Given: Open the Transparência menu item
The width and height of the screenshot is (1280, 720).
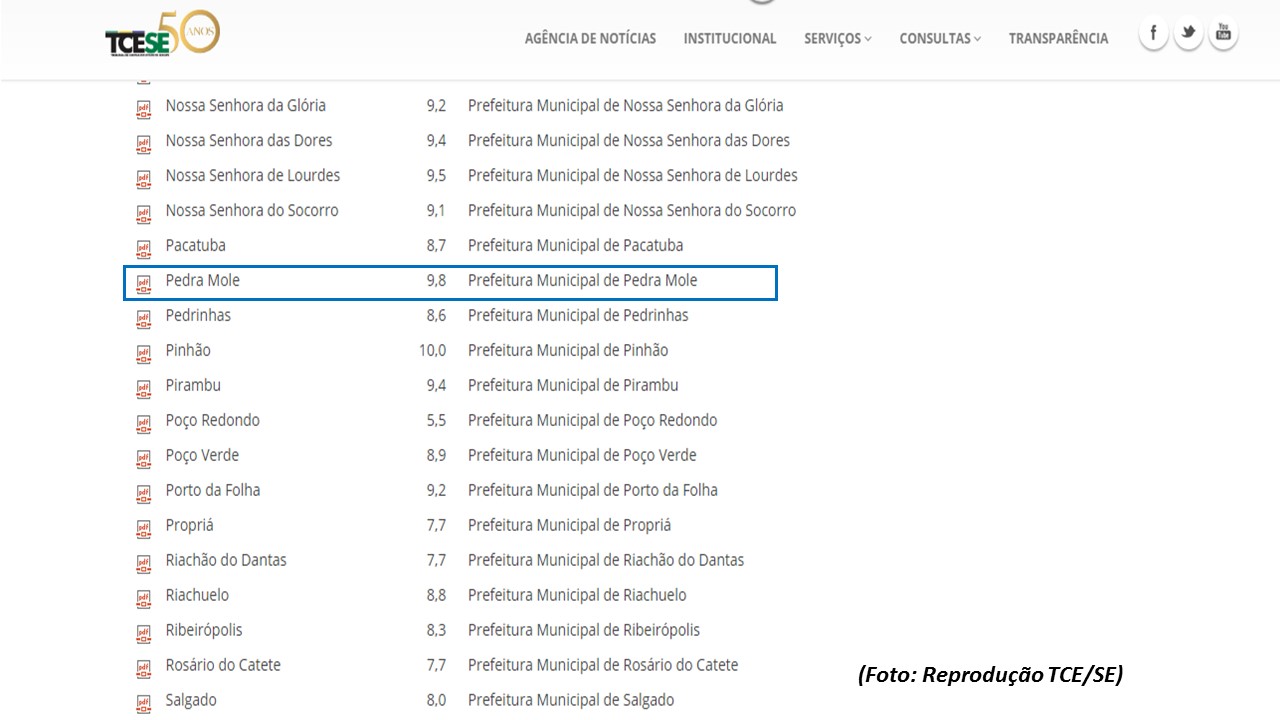Looking at the screenshot, I should (x=1058, y=38).
